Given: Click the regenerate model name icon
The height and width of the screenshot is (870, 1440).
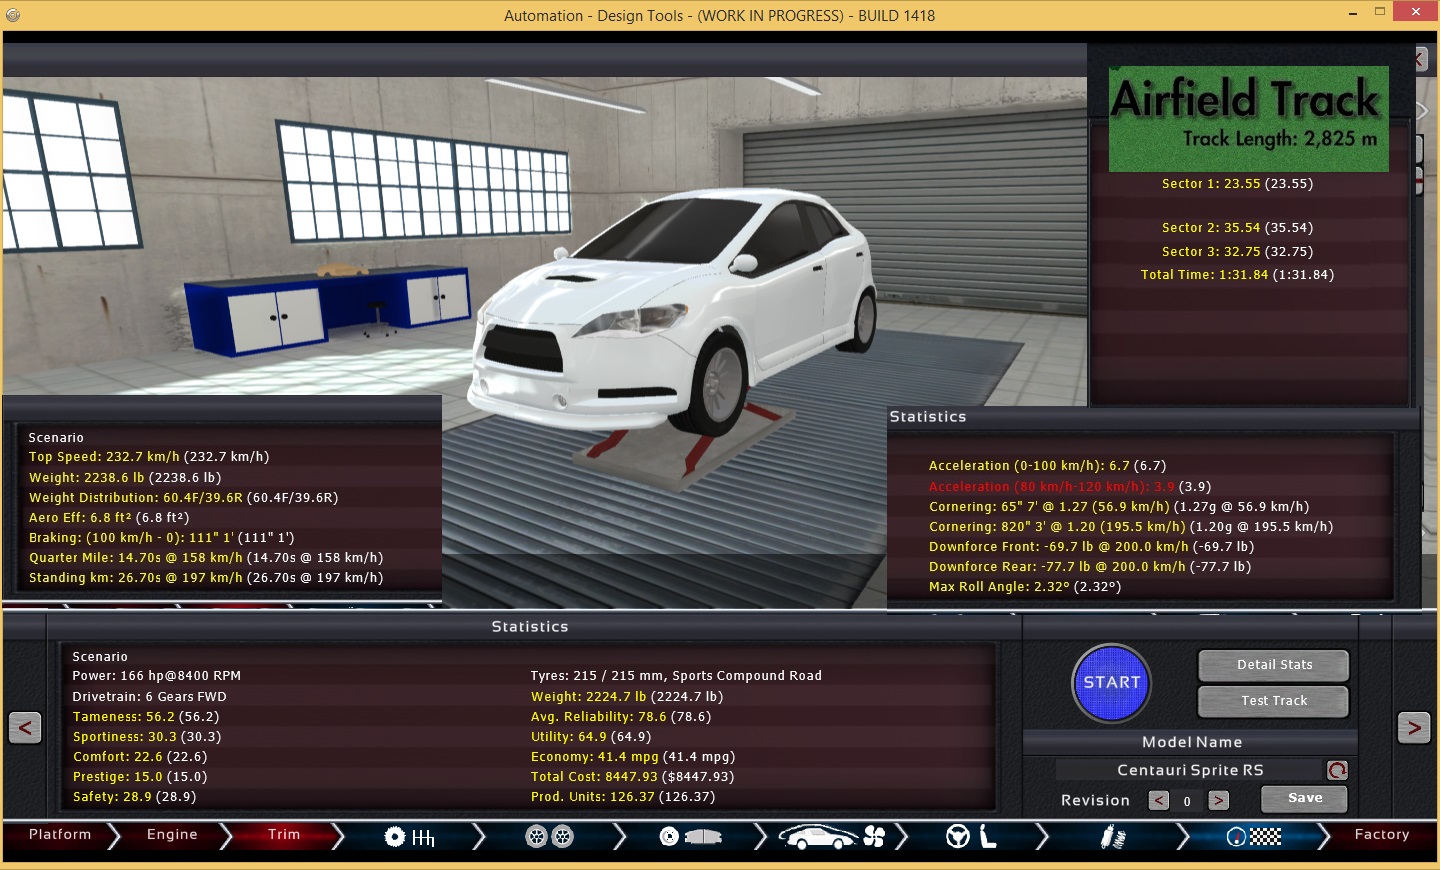Looking at the screenshot, I should point(1337,770).
